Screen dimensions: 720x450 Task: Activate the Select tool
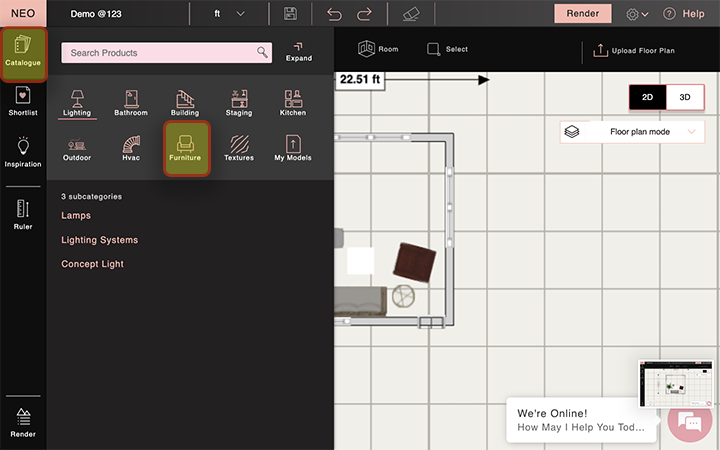pos(447,49)
